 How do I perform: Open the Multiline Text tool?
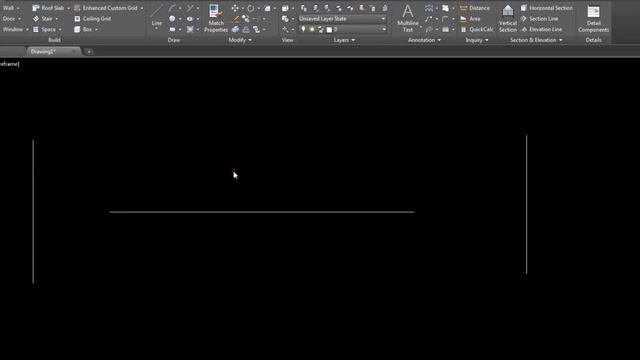(407, 18)
